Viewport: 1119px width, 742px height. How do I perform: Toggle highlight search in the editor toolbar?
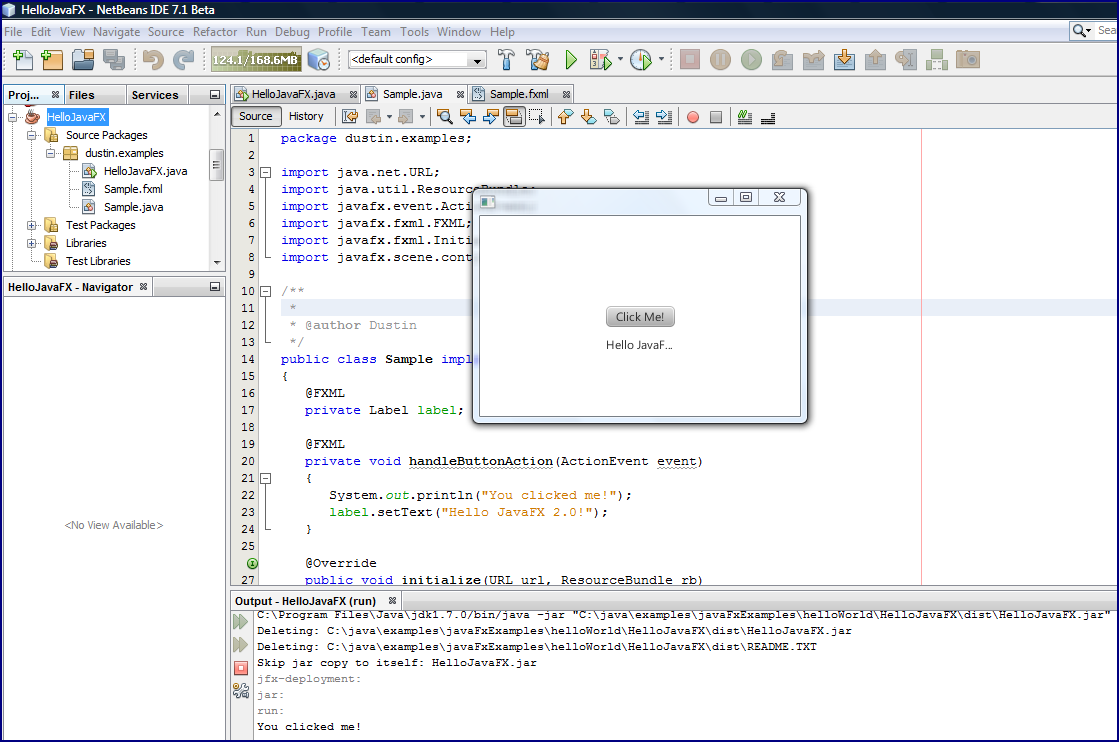pos(514,116)
